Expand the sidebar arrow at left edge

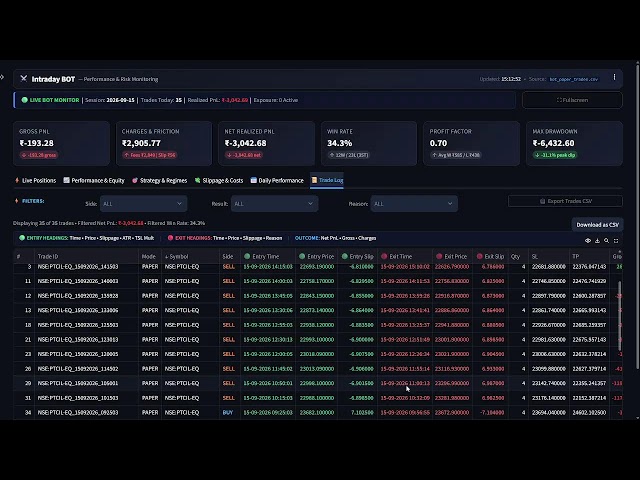[x=2, y=77]
